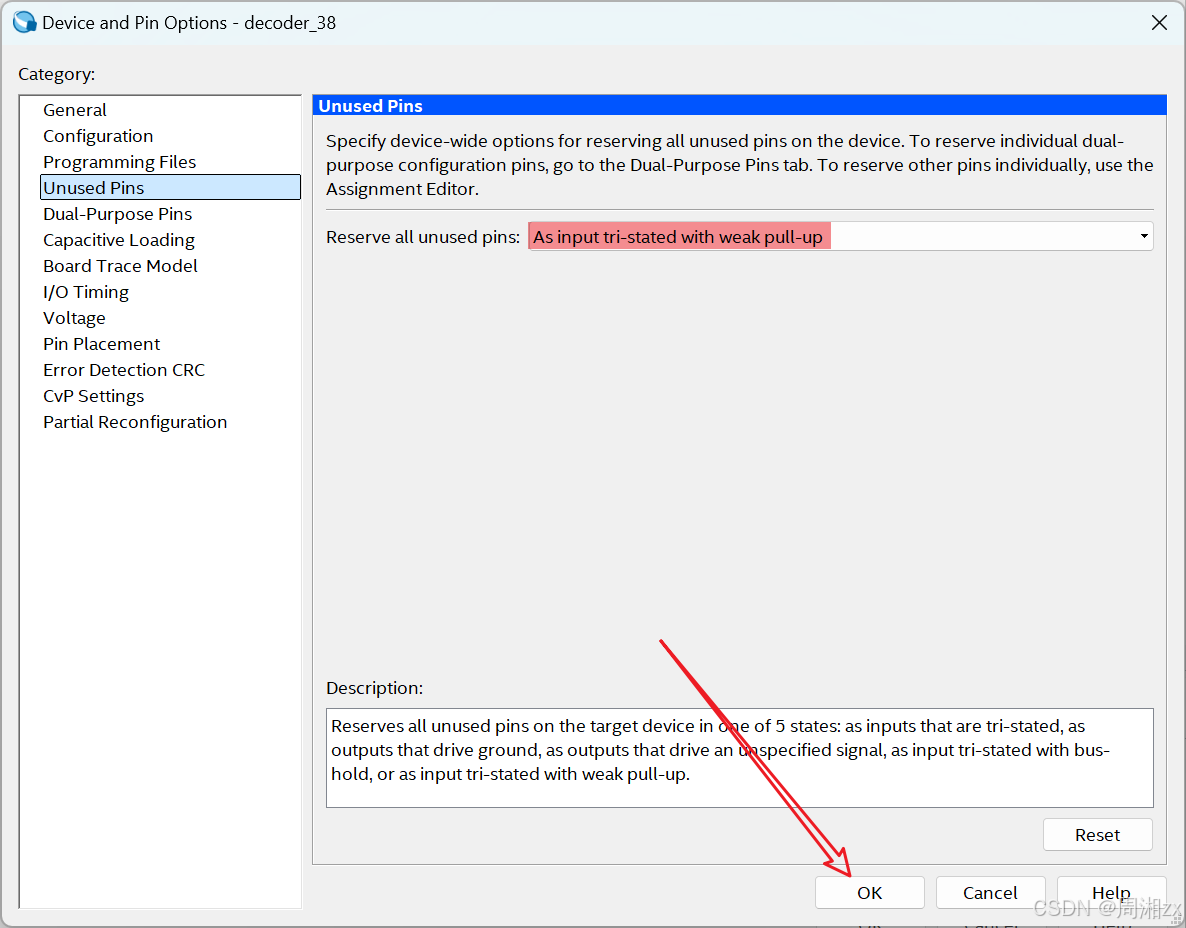Viewport: 1186px width, 928px height.
Task: Confirm settings with the OK button
Action: [x=870, y=892]
